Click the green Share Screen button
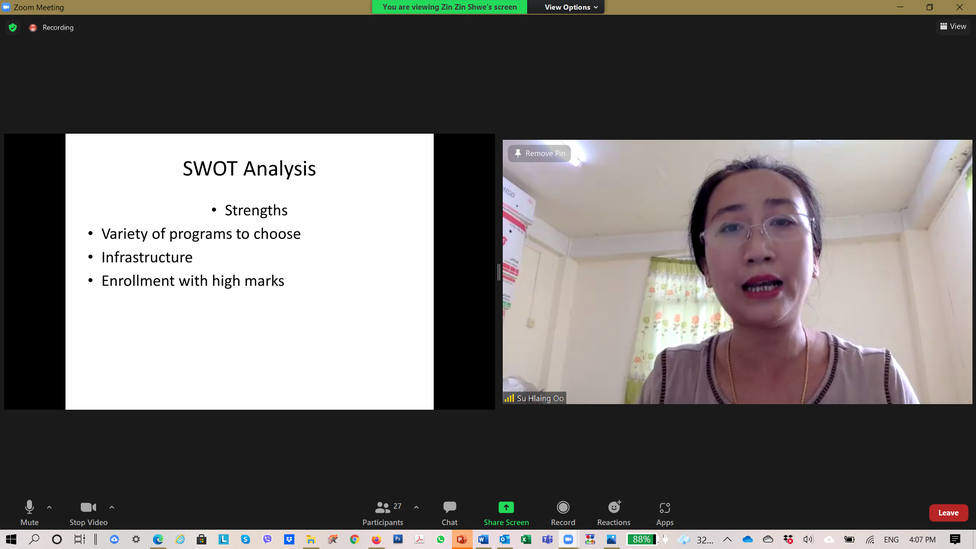 [x=506, y=513]
